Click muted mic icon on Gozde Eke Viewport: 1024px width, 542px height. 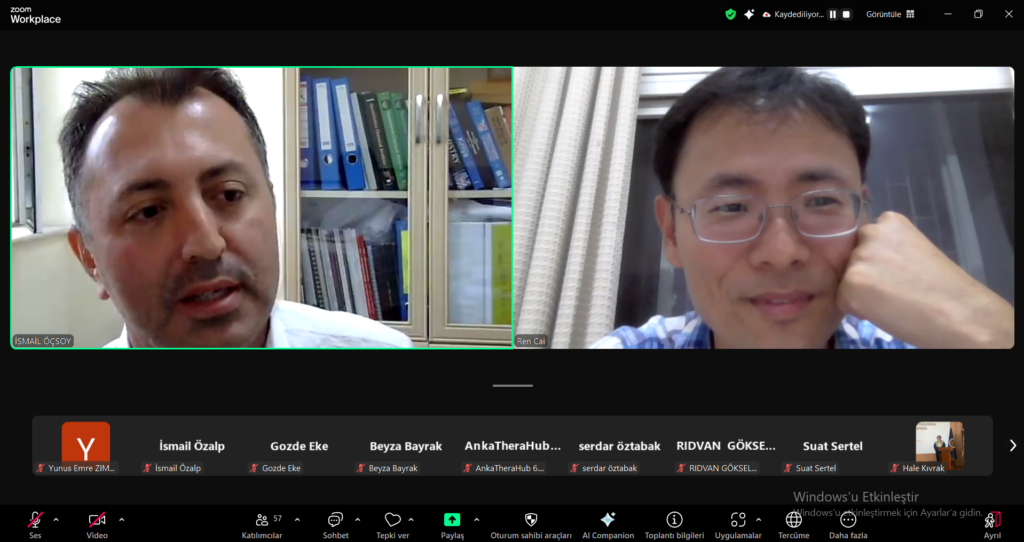click(254, 468)
